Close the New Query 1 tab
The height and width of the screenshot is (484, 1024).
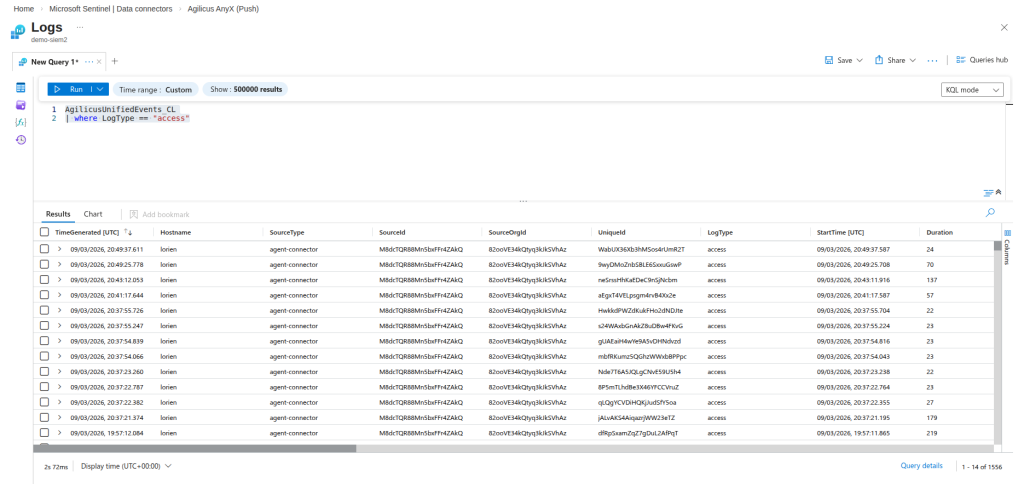click(99, 62)
